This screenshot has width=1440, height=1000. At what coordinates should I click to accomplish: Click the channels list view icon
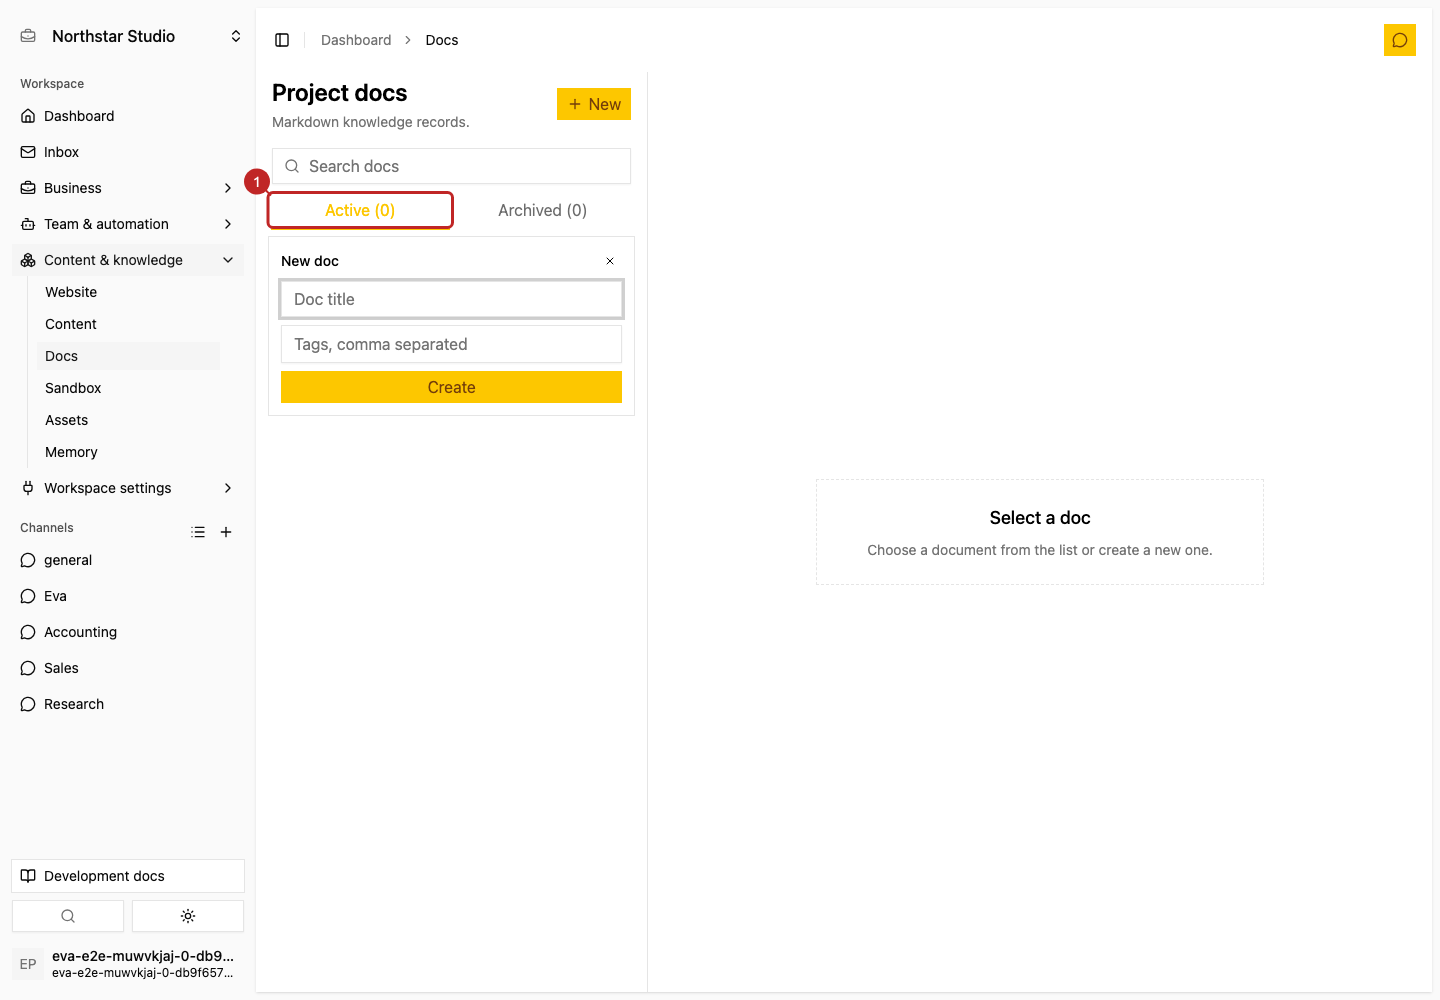(x=198, y=532)
